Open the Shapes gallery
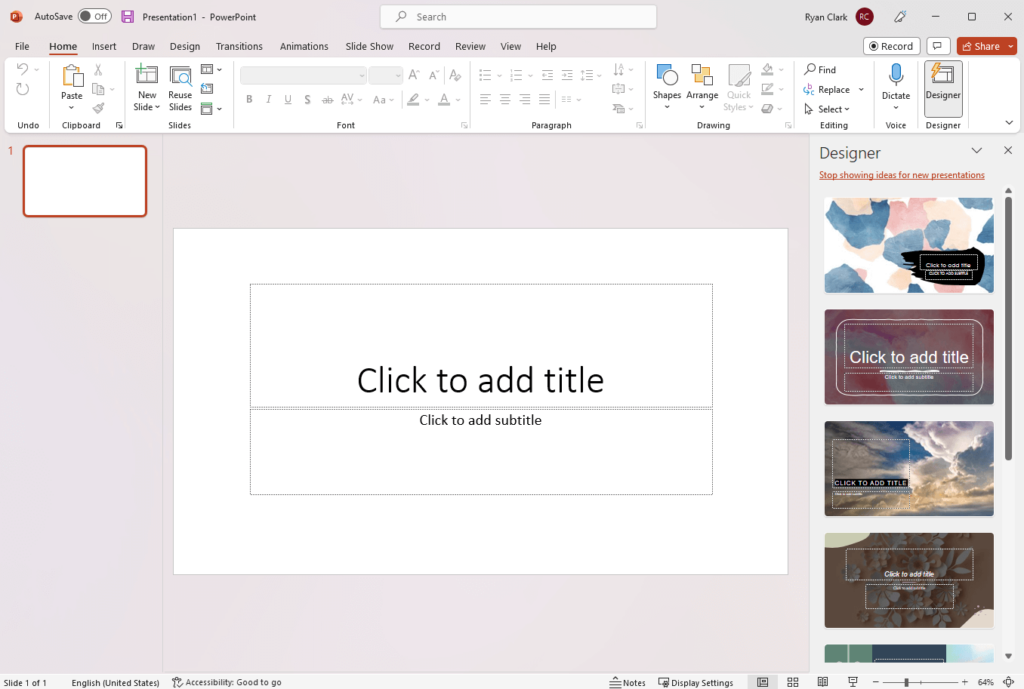This screenshot has width=1024, height=689. click(x=667, y=88)
